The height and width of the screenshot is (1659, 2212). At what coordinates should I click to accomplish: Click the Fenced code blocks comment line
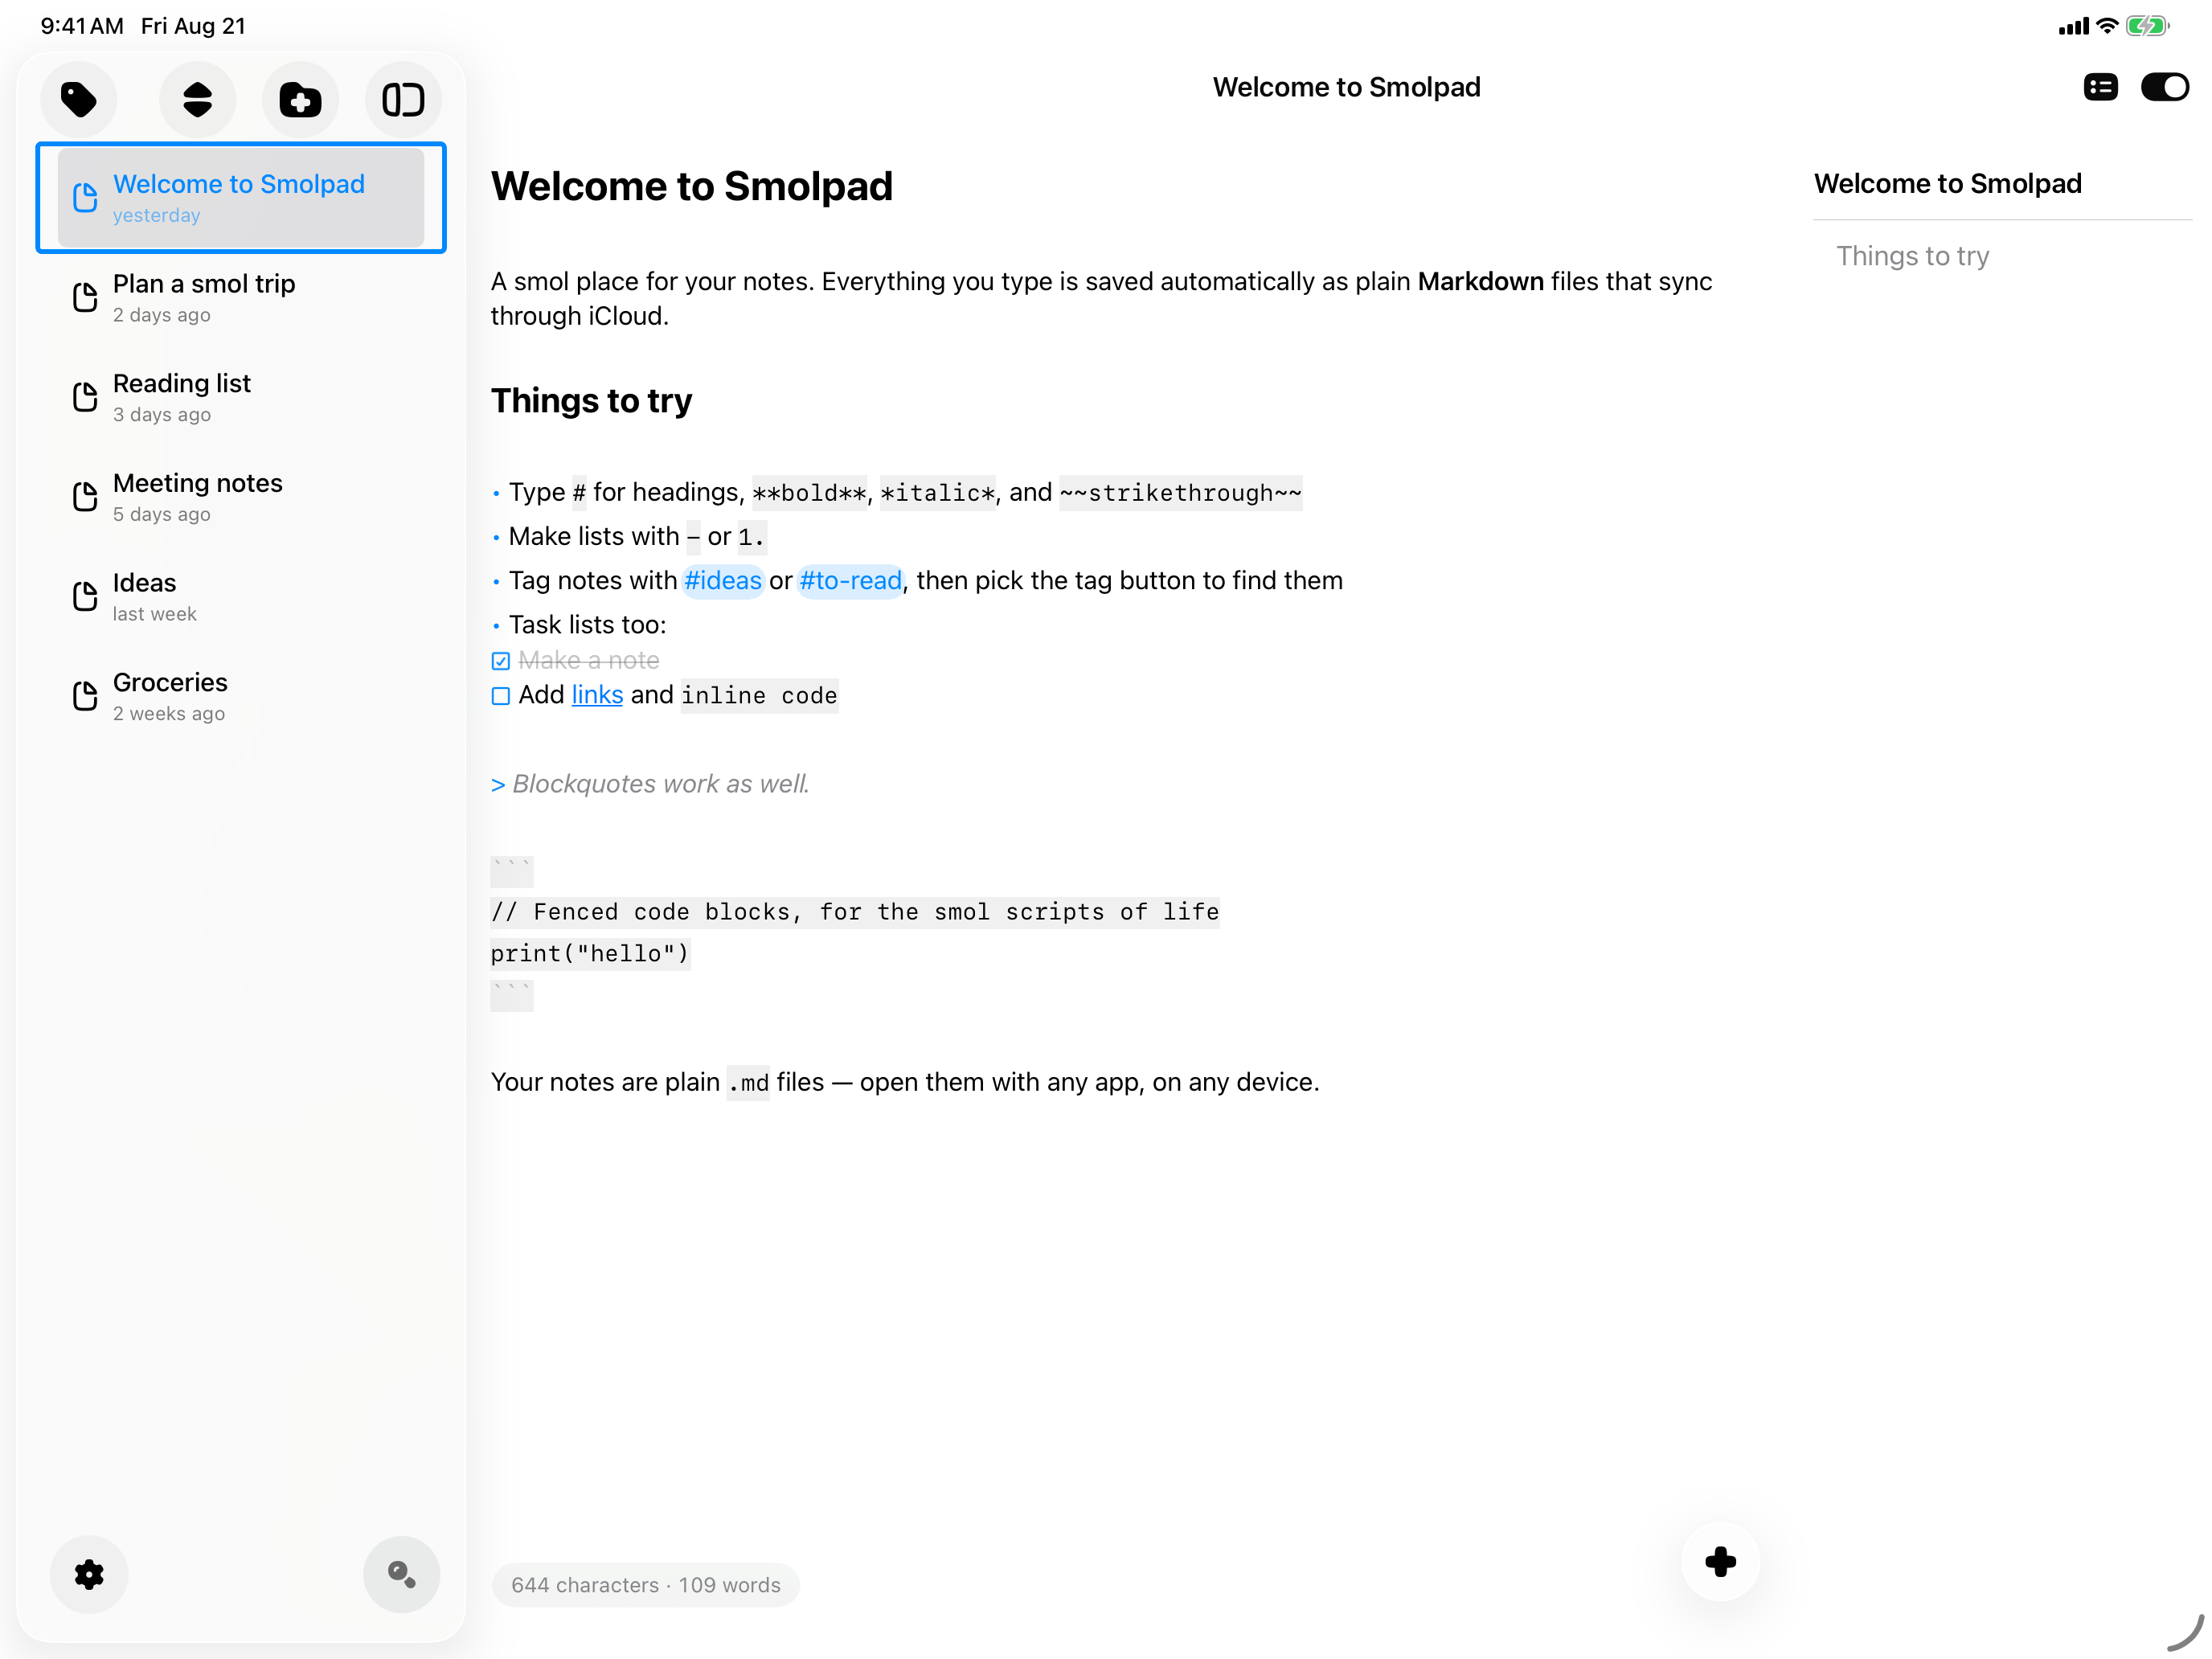854,912
